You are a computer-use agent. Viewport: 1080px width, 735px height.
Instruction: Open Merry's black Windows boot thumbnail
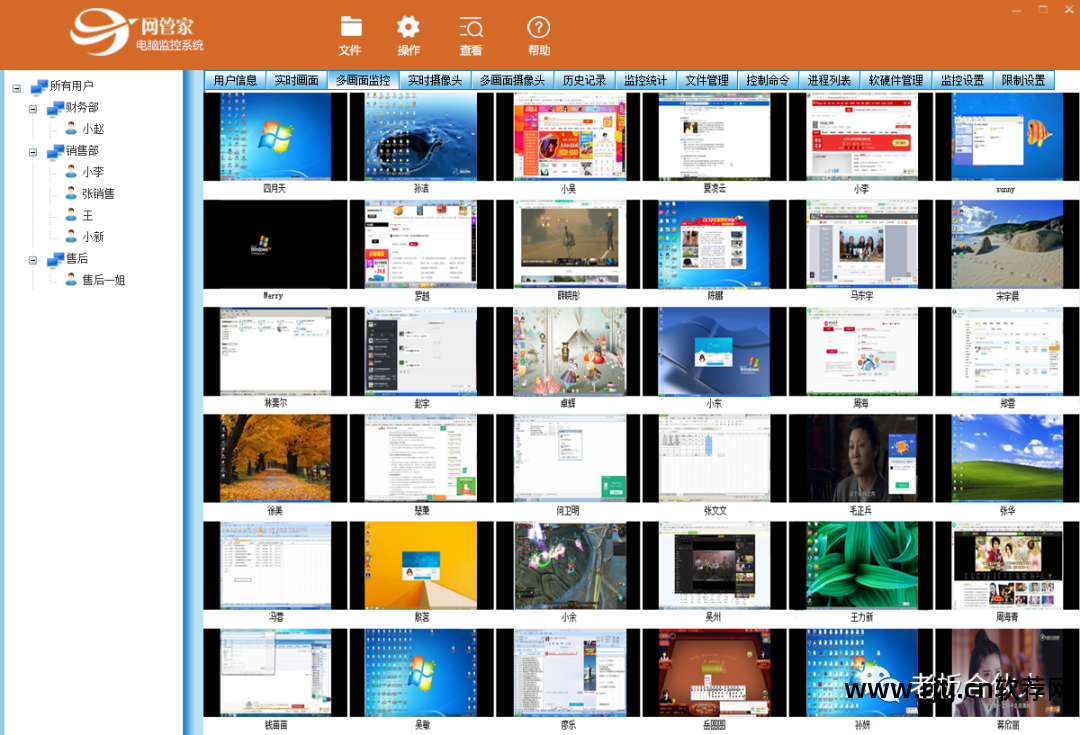point(276,244)
